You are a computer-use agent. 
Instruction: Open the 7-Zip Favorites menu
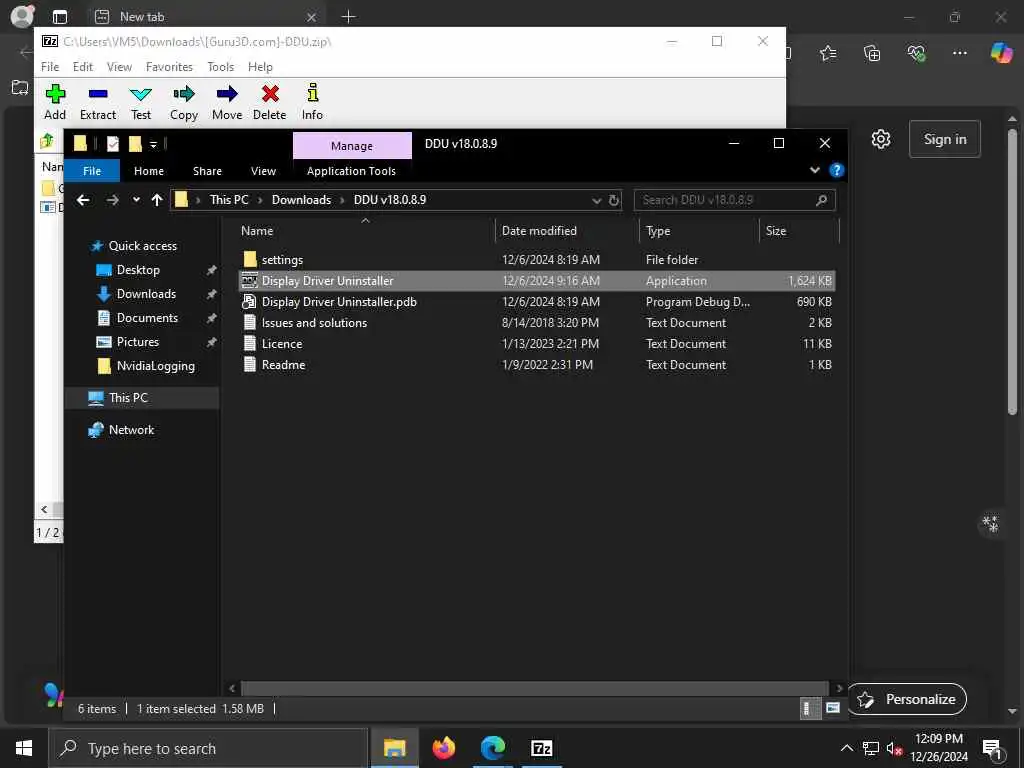[169, 67]
